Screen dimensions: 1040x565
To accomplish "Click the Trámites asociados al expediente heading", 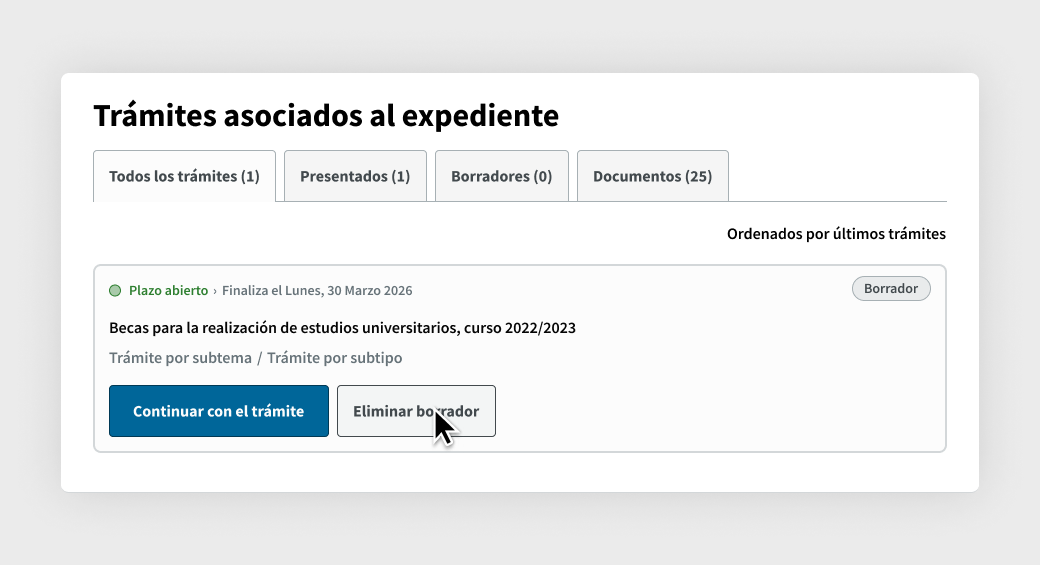I will click(326, 115).
